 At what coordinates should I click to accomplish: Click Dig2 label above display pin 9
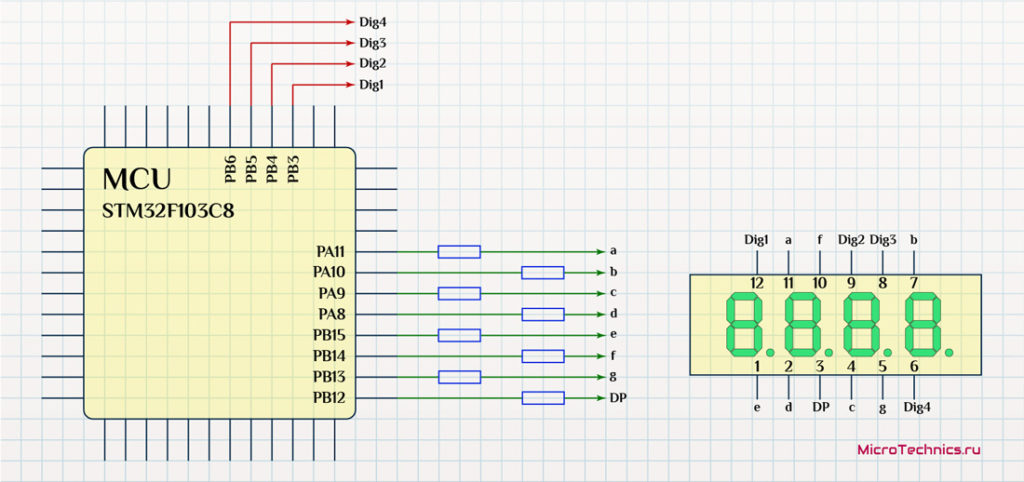pyautogui.click(x=851, y=240)
